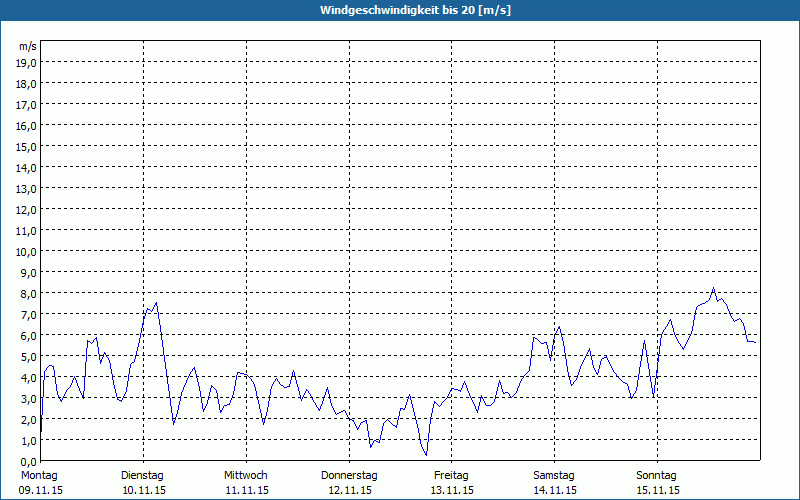Image resolution: width=800 pixels, height=500 pixels.
Task: Select the Dienstag day label
Action: [142, 475]
